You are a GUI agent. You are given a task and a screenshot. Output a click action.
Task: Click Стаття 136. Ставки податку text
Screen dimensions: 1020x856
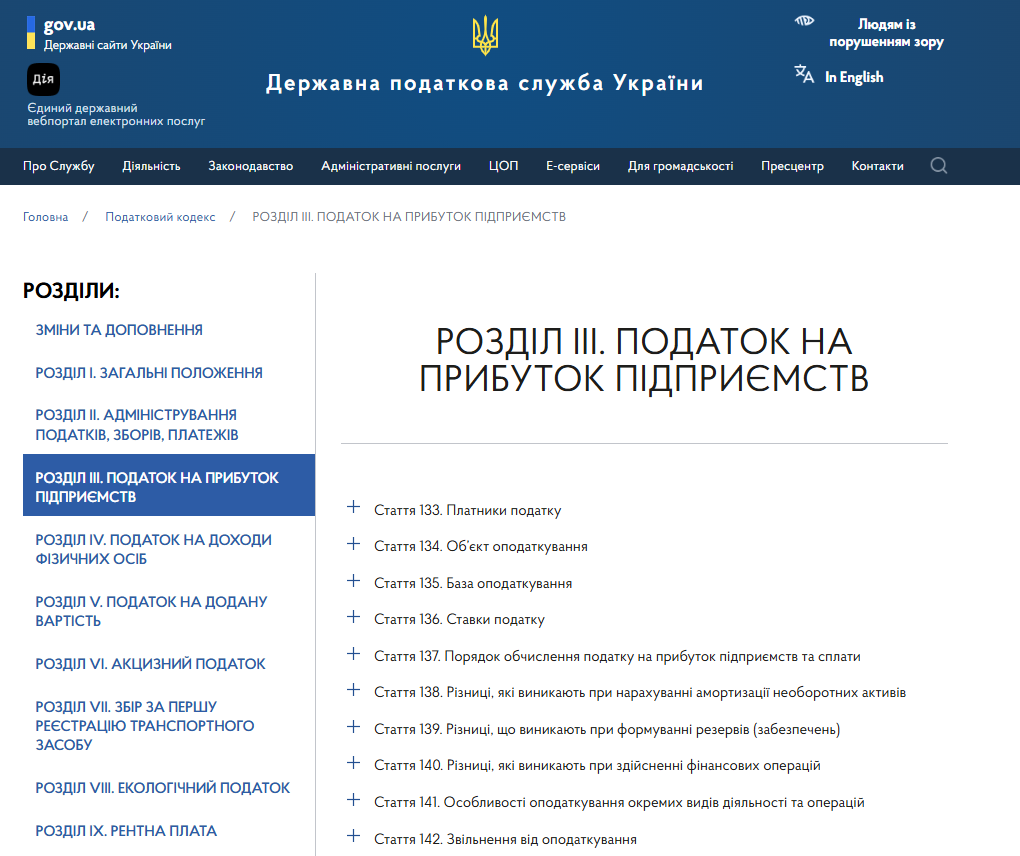(x=459, y=619)
